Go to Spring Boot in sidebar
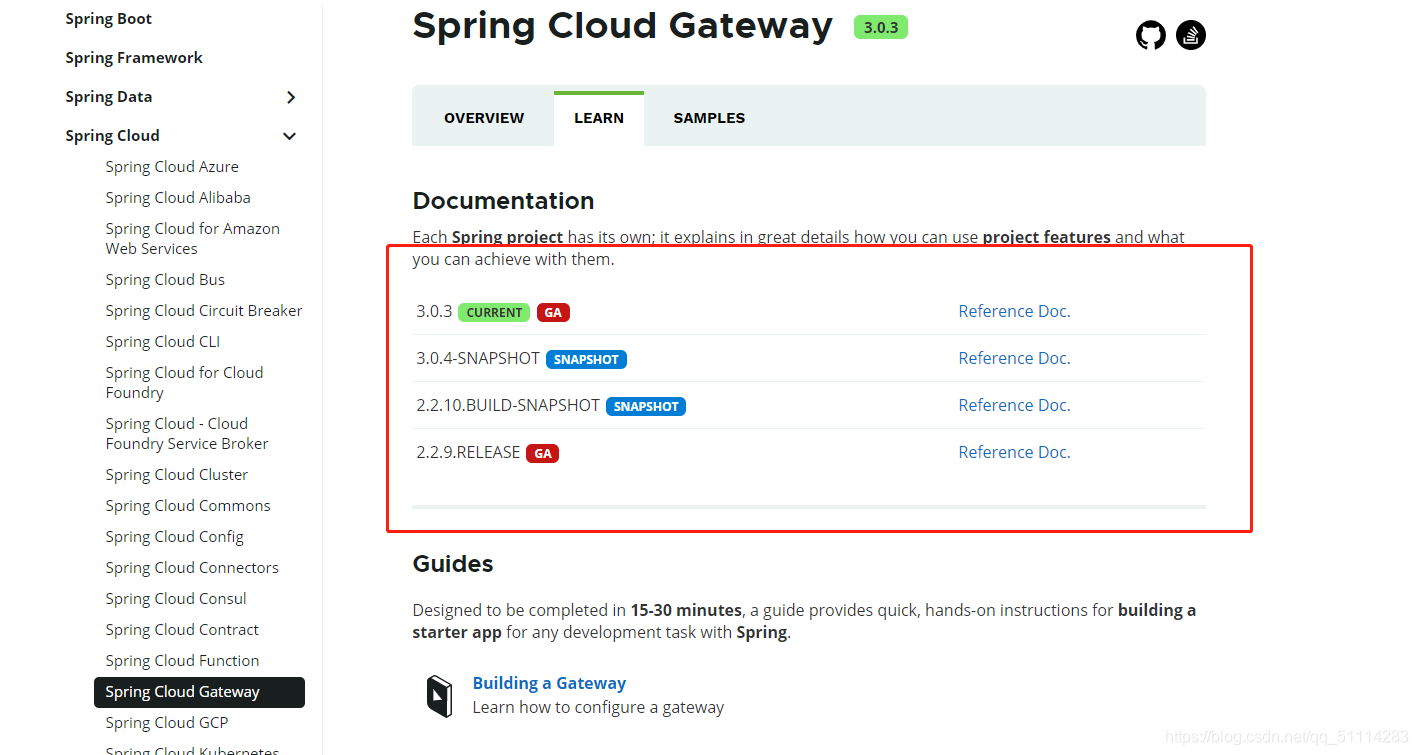 (x=109, y=19)
